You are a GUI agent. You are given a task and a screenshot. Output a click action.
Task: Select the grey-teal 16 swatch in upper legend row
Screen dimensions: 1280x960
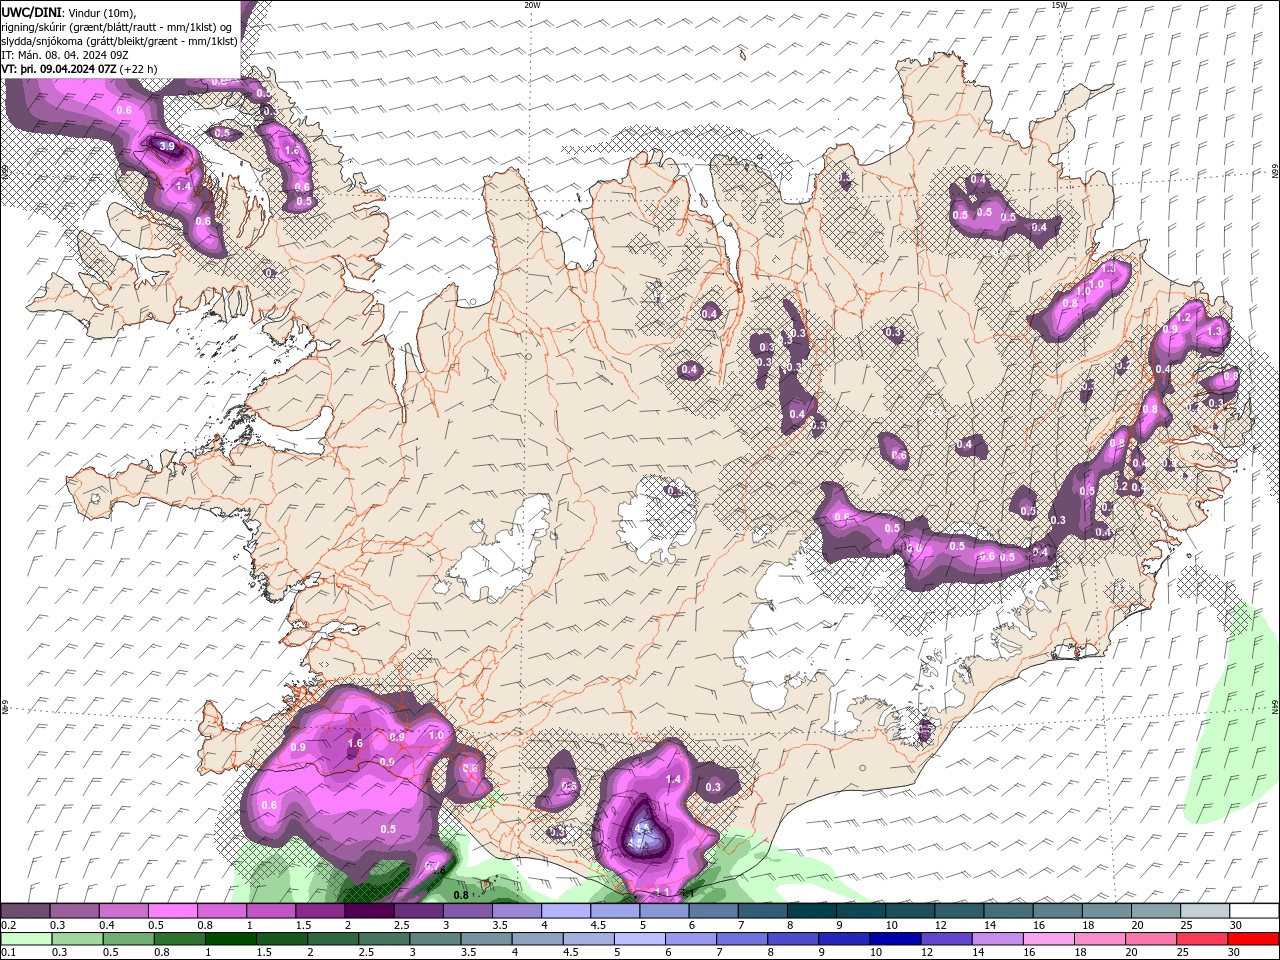[1058, 911]
